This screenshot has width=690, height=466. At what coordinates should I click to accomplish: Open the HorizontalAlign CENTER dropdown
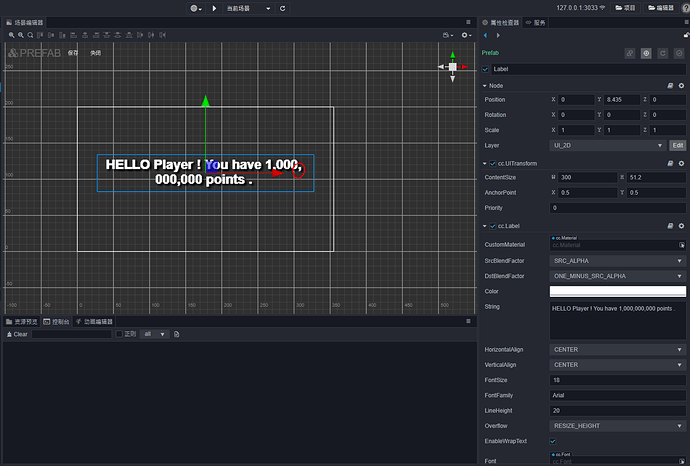click(617, 350)
